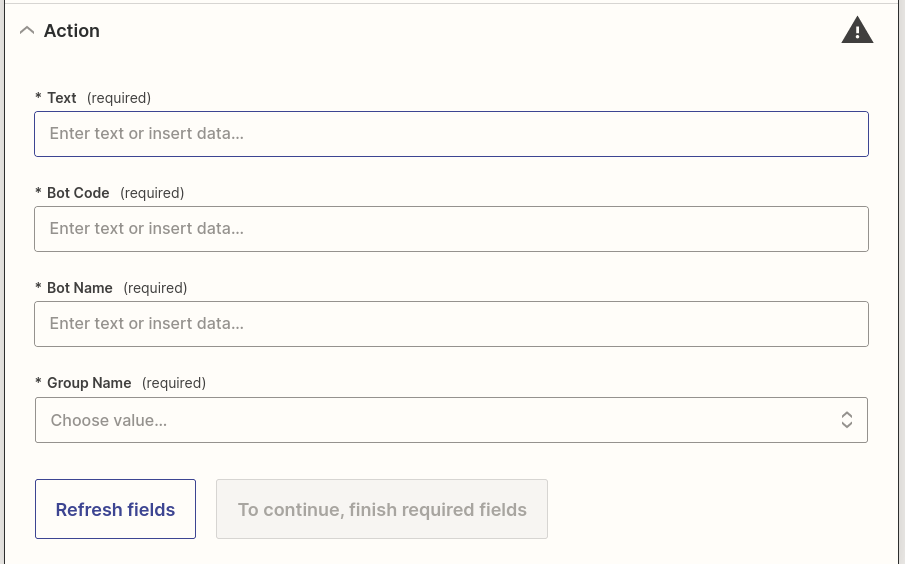Click the Action section title
Viewport: 905px width, 564px height.
[x=72, y=31]
